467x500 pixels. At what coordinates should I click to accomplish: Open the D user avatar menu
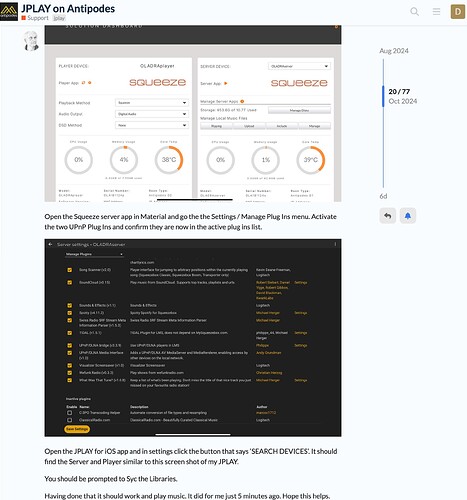point(458,12)
